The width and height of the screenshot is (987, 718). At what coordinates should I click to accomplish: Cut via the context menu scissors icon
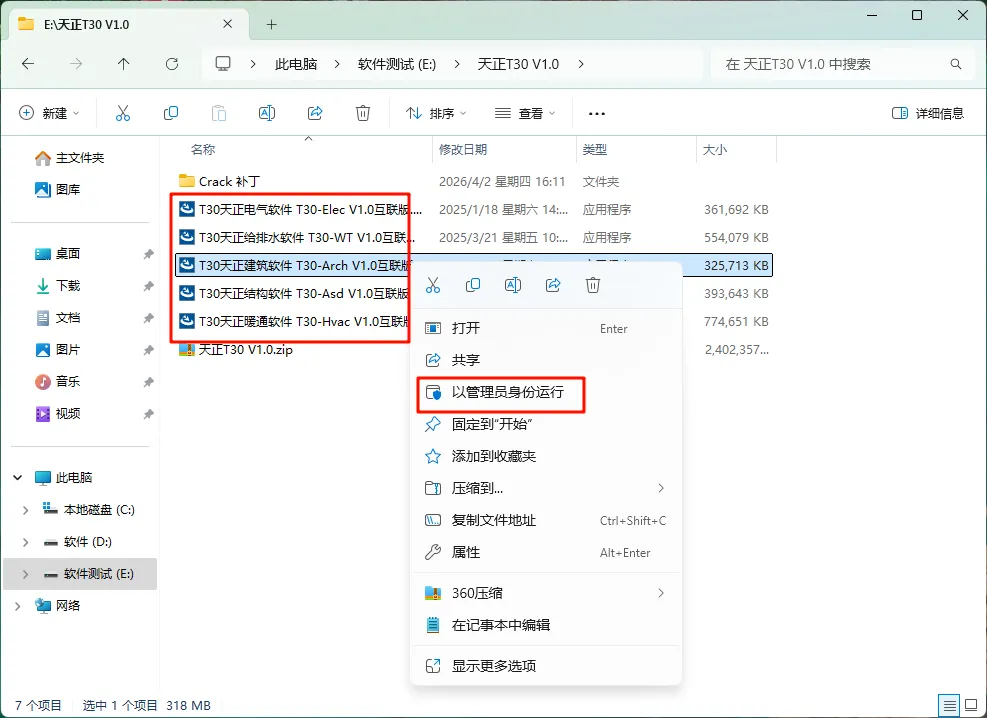click(x=433, y=285)
